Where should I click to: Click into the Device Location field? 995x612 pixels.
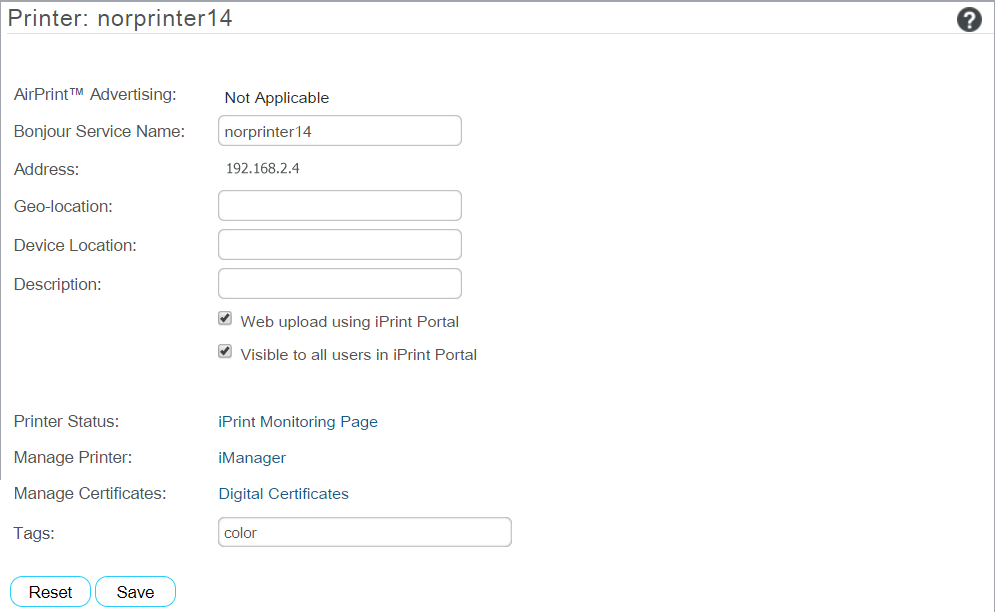pos(339,245)
